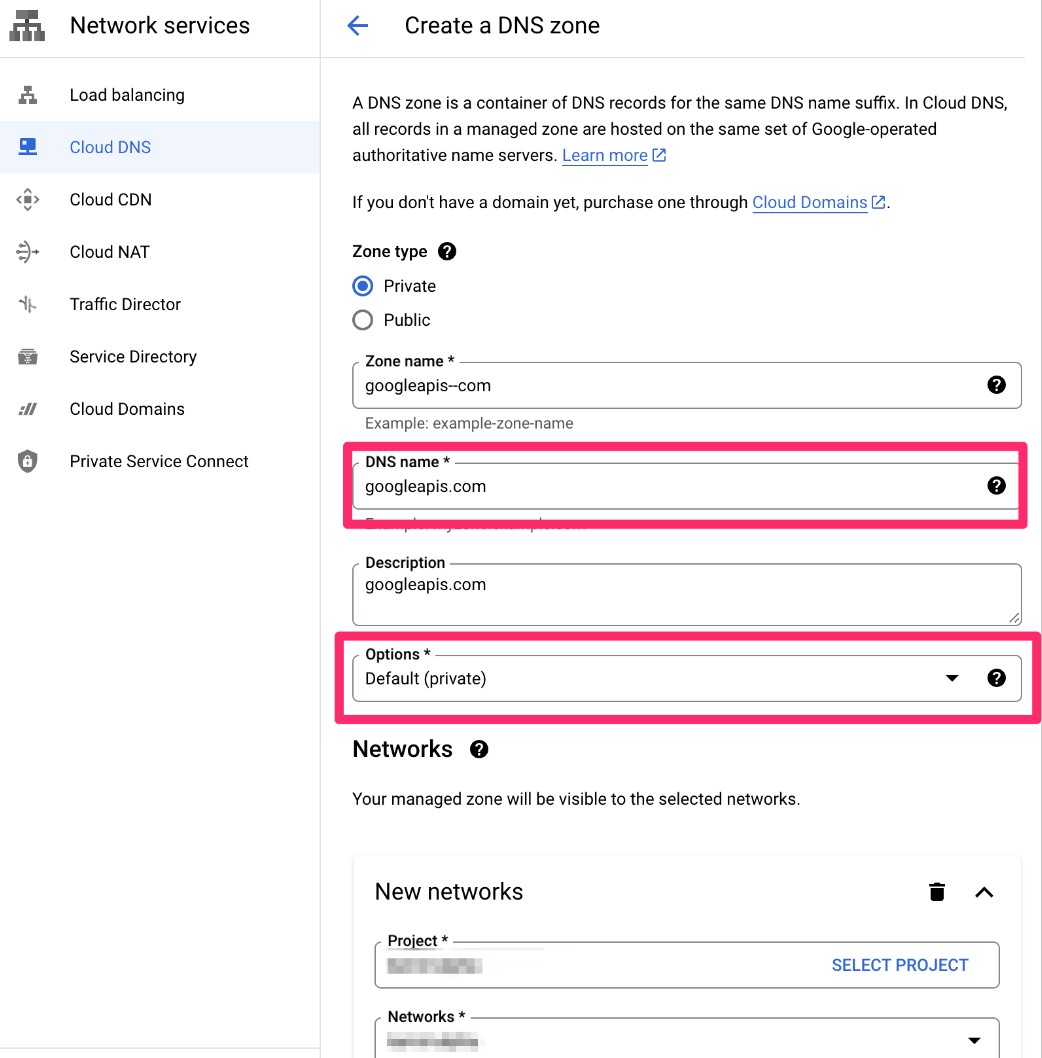Go back using the blue arrow
Screen dimensions: 1042x1058
358,26
